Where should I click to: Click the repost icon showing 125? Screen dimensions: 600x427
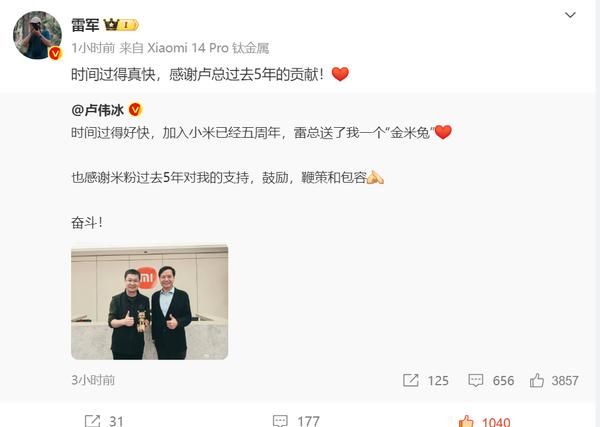[x=426, y=380]
